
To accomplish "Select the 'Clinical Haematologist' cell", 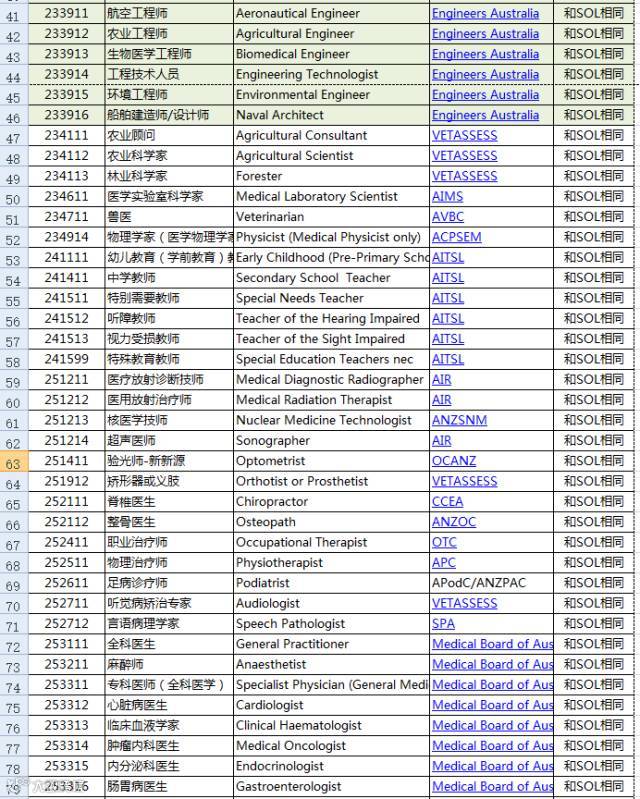I will (331, 726).
